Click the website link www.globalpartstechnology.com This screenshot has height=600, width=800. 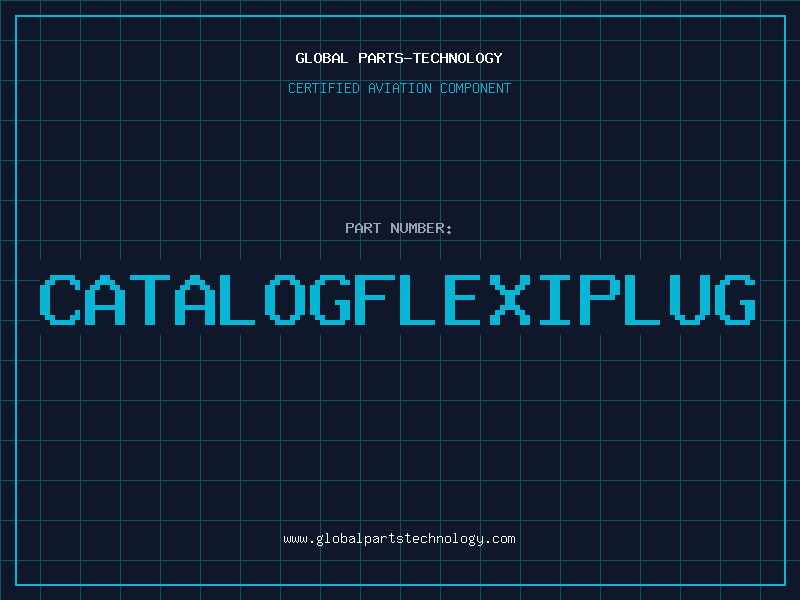(x=399, y=539)
